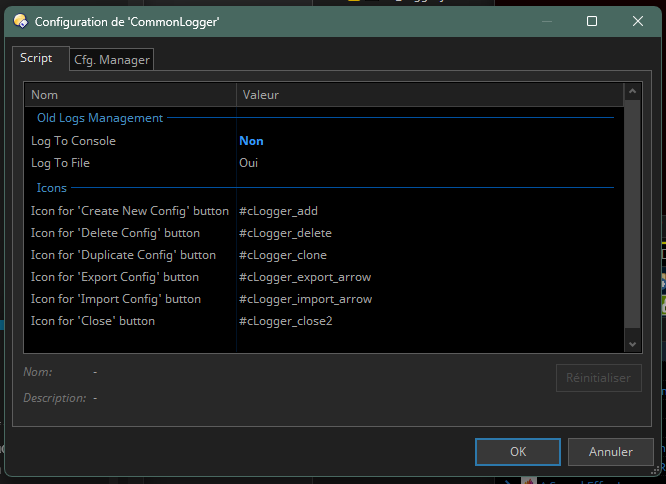Click the scrollbar down arrow in the property list

tap(631, 343)
